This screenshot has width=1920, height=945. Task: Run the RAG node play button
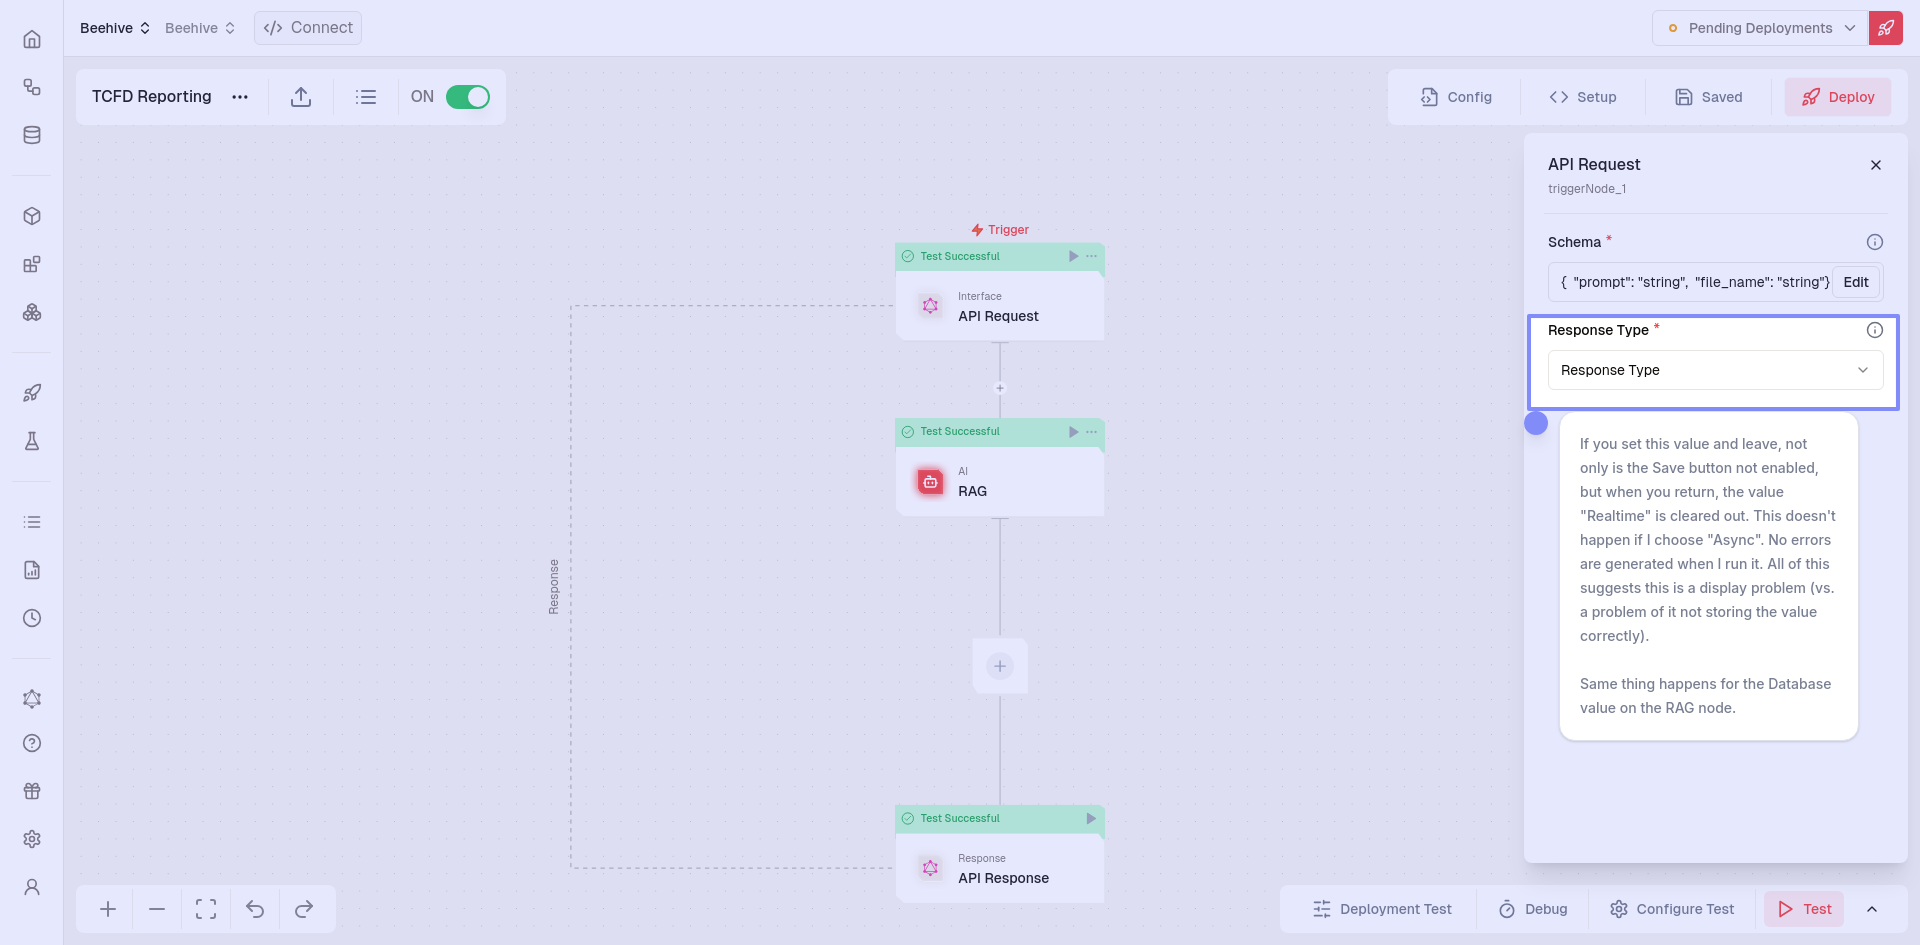pos(1073,432)
